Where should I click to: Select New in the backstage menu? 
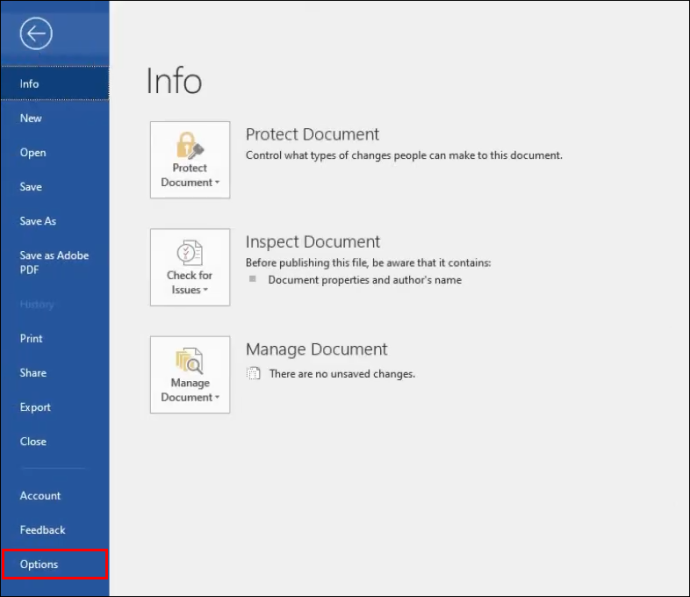[x=55, y=118]
